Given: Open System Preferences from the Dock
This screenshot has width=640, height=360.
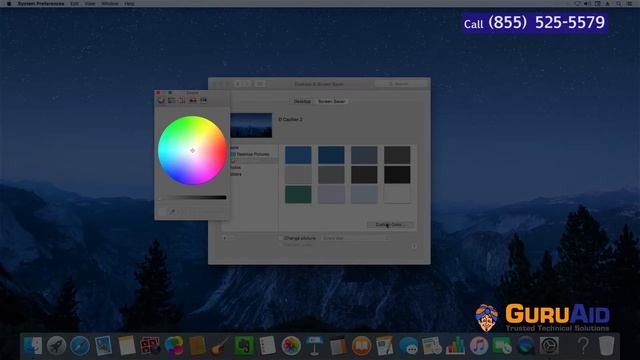Looking at the screenshot, I should (549, 346).
